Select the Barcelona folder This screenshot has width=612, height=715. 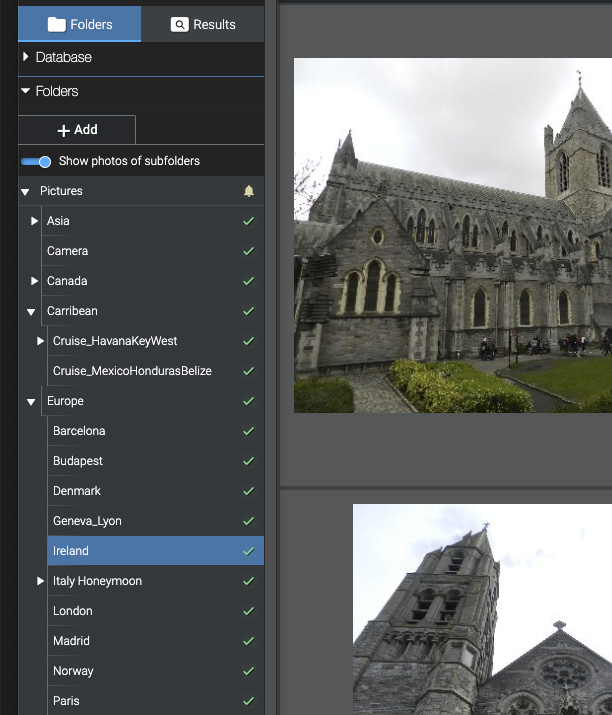click(79, 431)
